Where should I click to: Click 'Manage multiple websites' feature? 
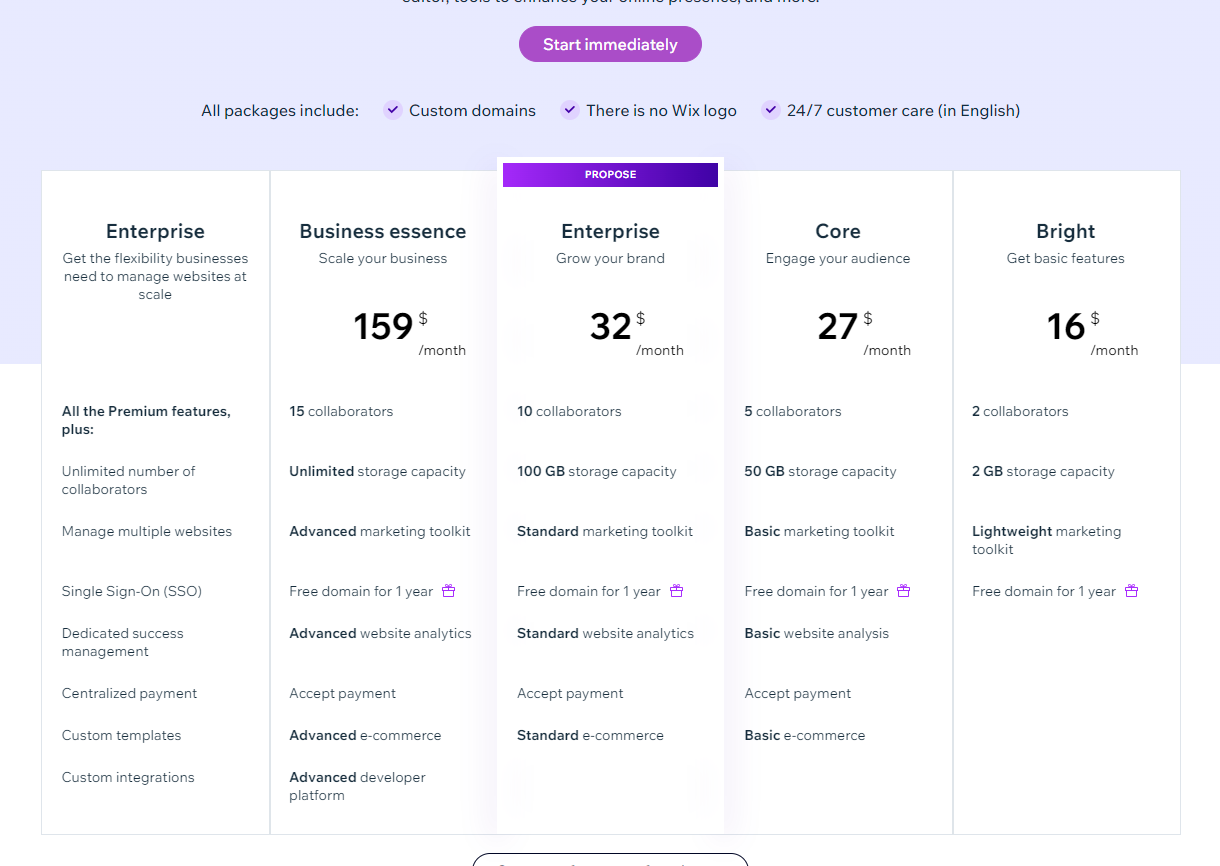click(147, 531)
